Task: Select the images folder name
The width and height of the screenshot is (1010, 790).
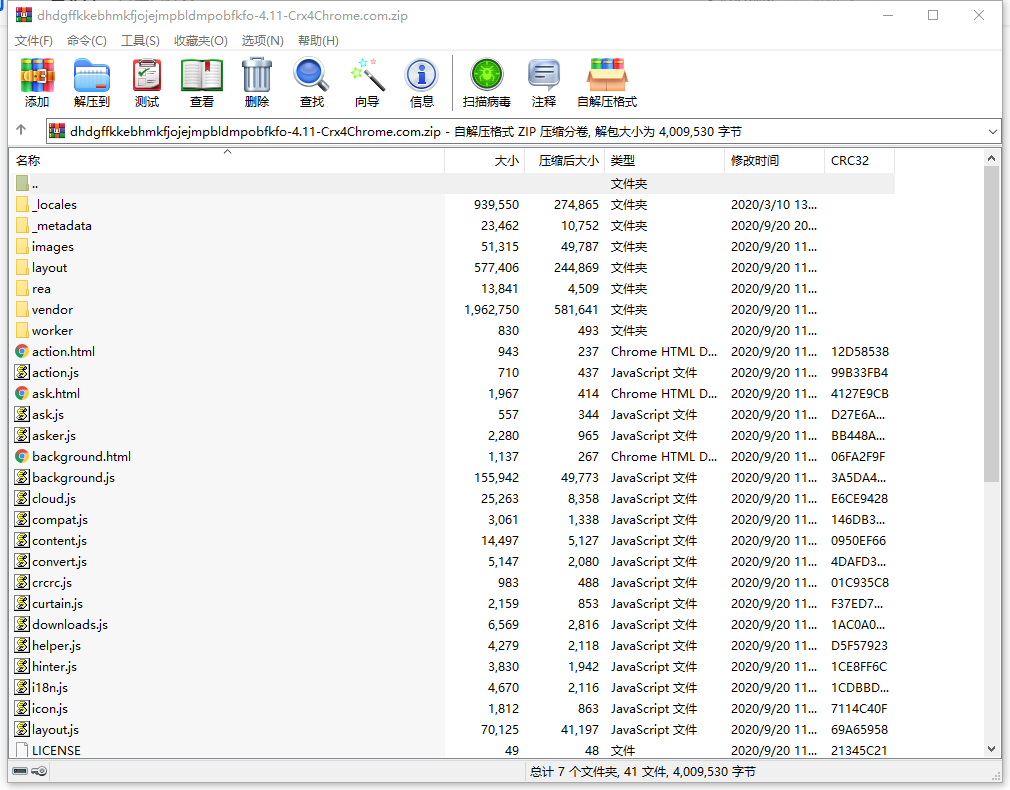Action: 53,247
